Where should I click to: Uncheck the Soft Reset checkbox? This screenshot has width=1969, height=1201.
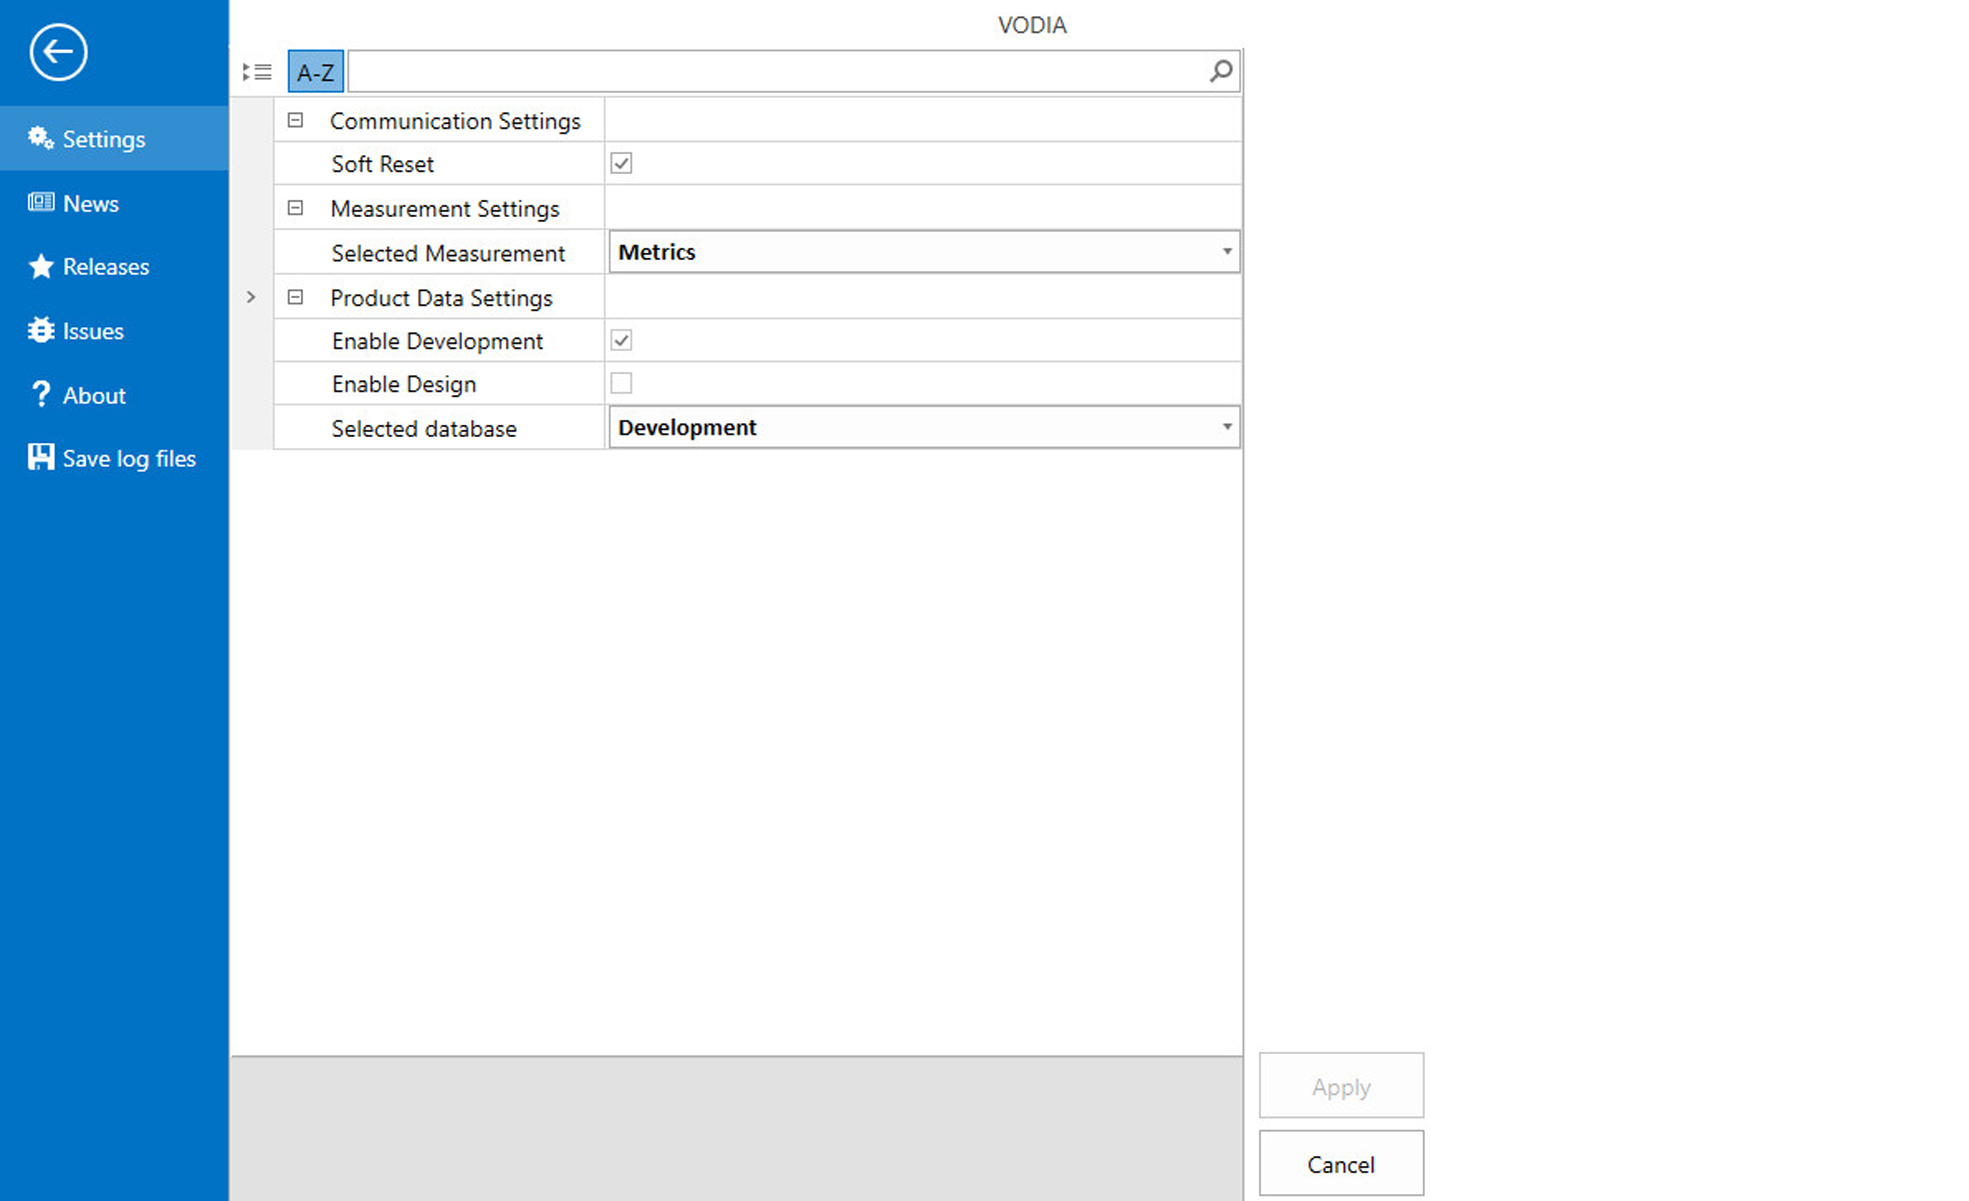coord(621,163)
